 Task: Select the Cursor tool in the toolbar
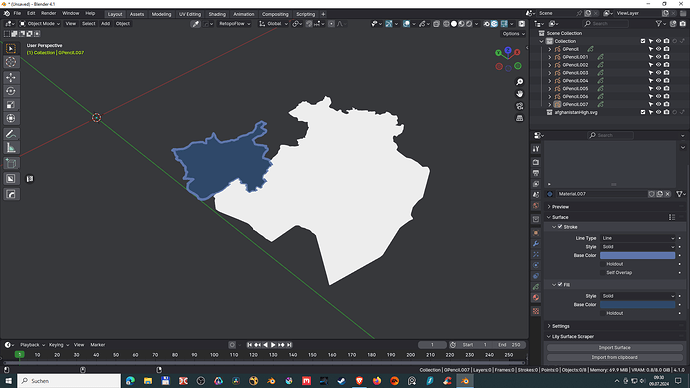tap(11, 62)
